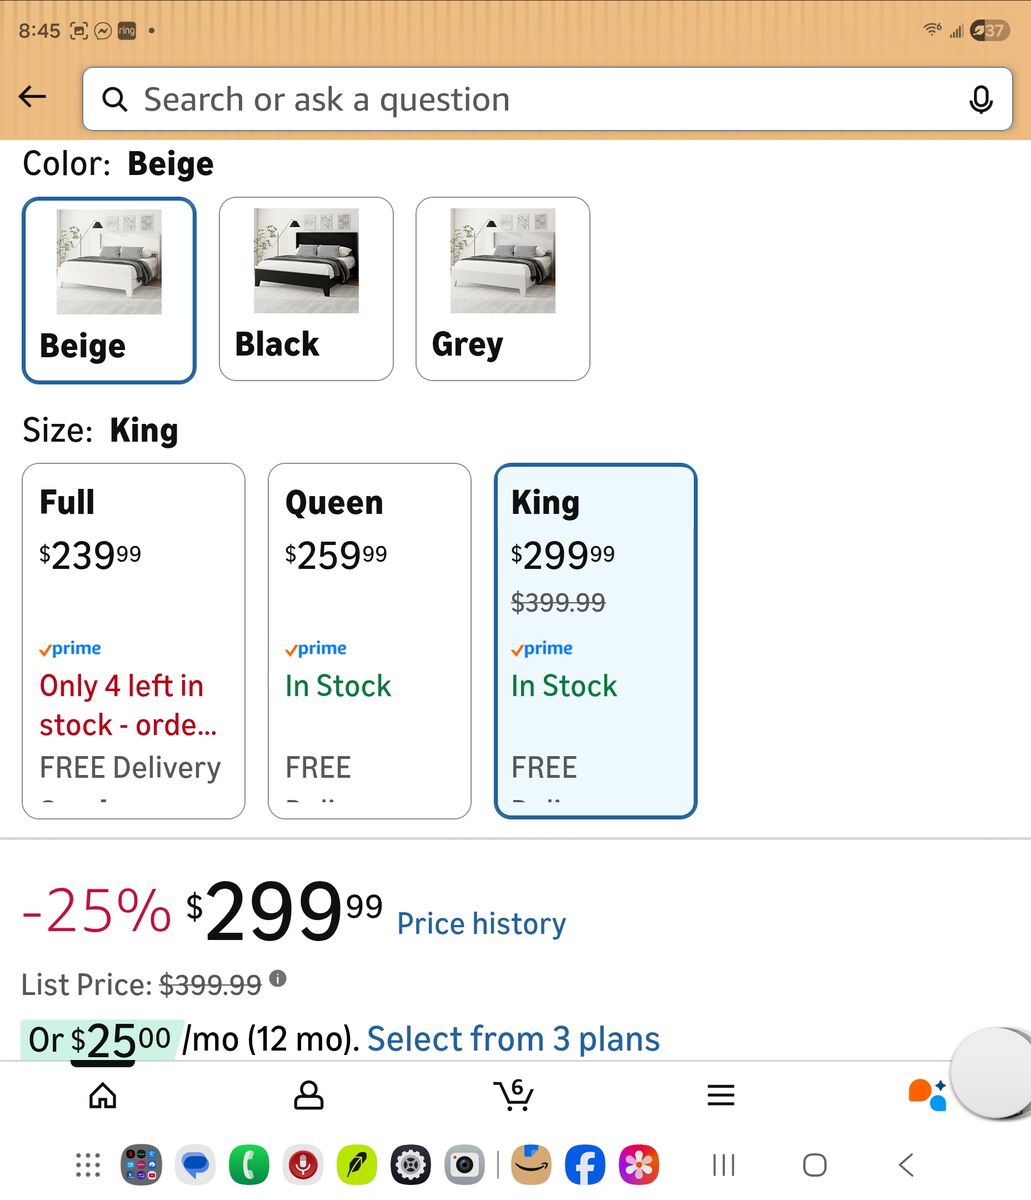1031x1200 pixels.
Task: Tap the microphone voice search icon
Action: [x=981, y=99]
